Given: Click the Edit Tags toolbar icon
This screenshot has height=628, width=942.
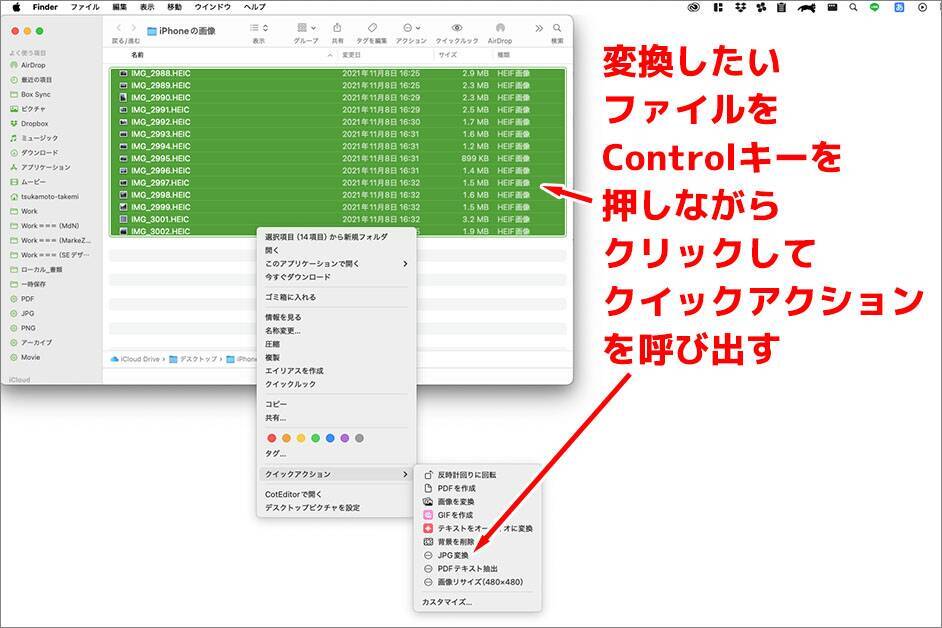Looking at the screenshot, I should tap(372, 28).
